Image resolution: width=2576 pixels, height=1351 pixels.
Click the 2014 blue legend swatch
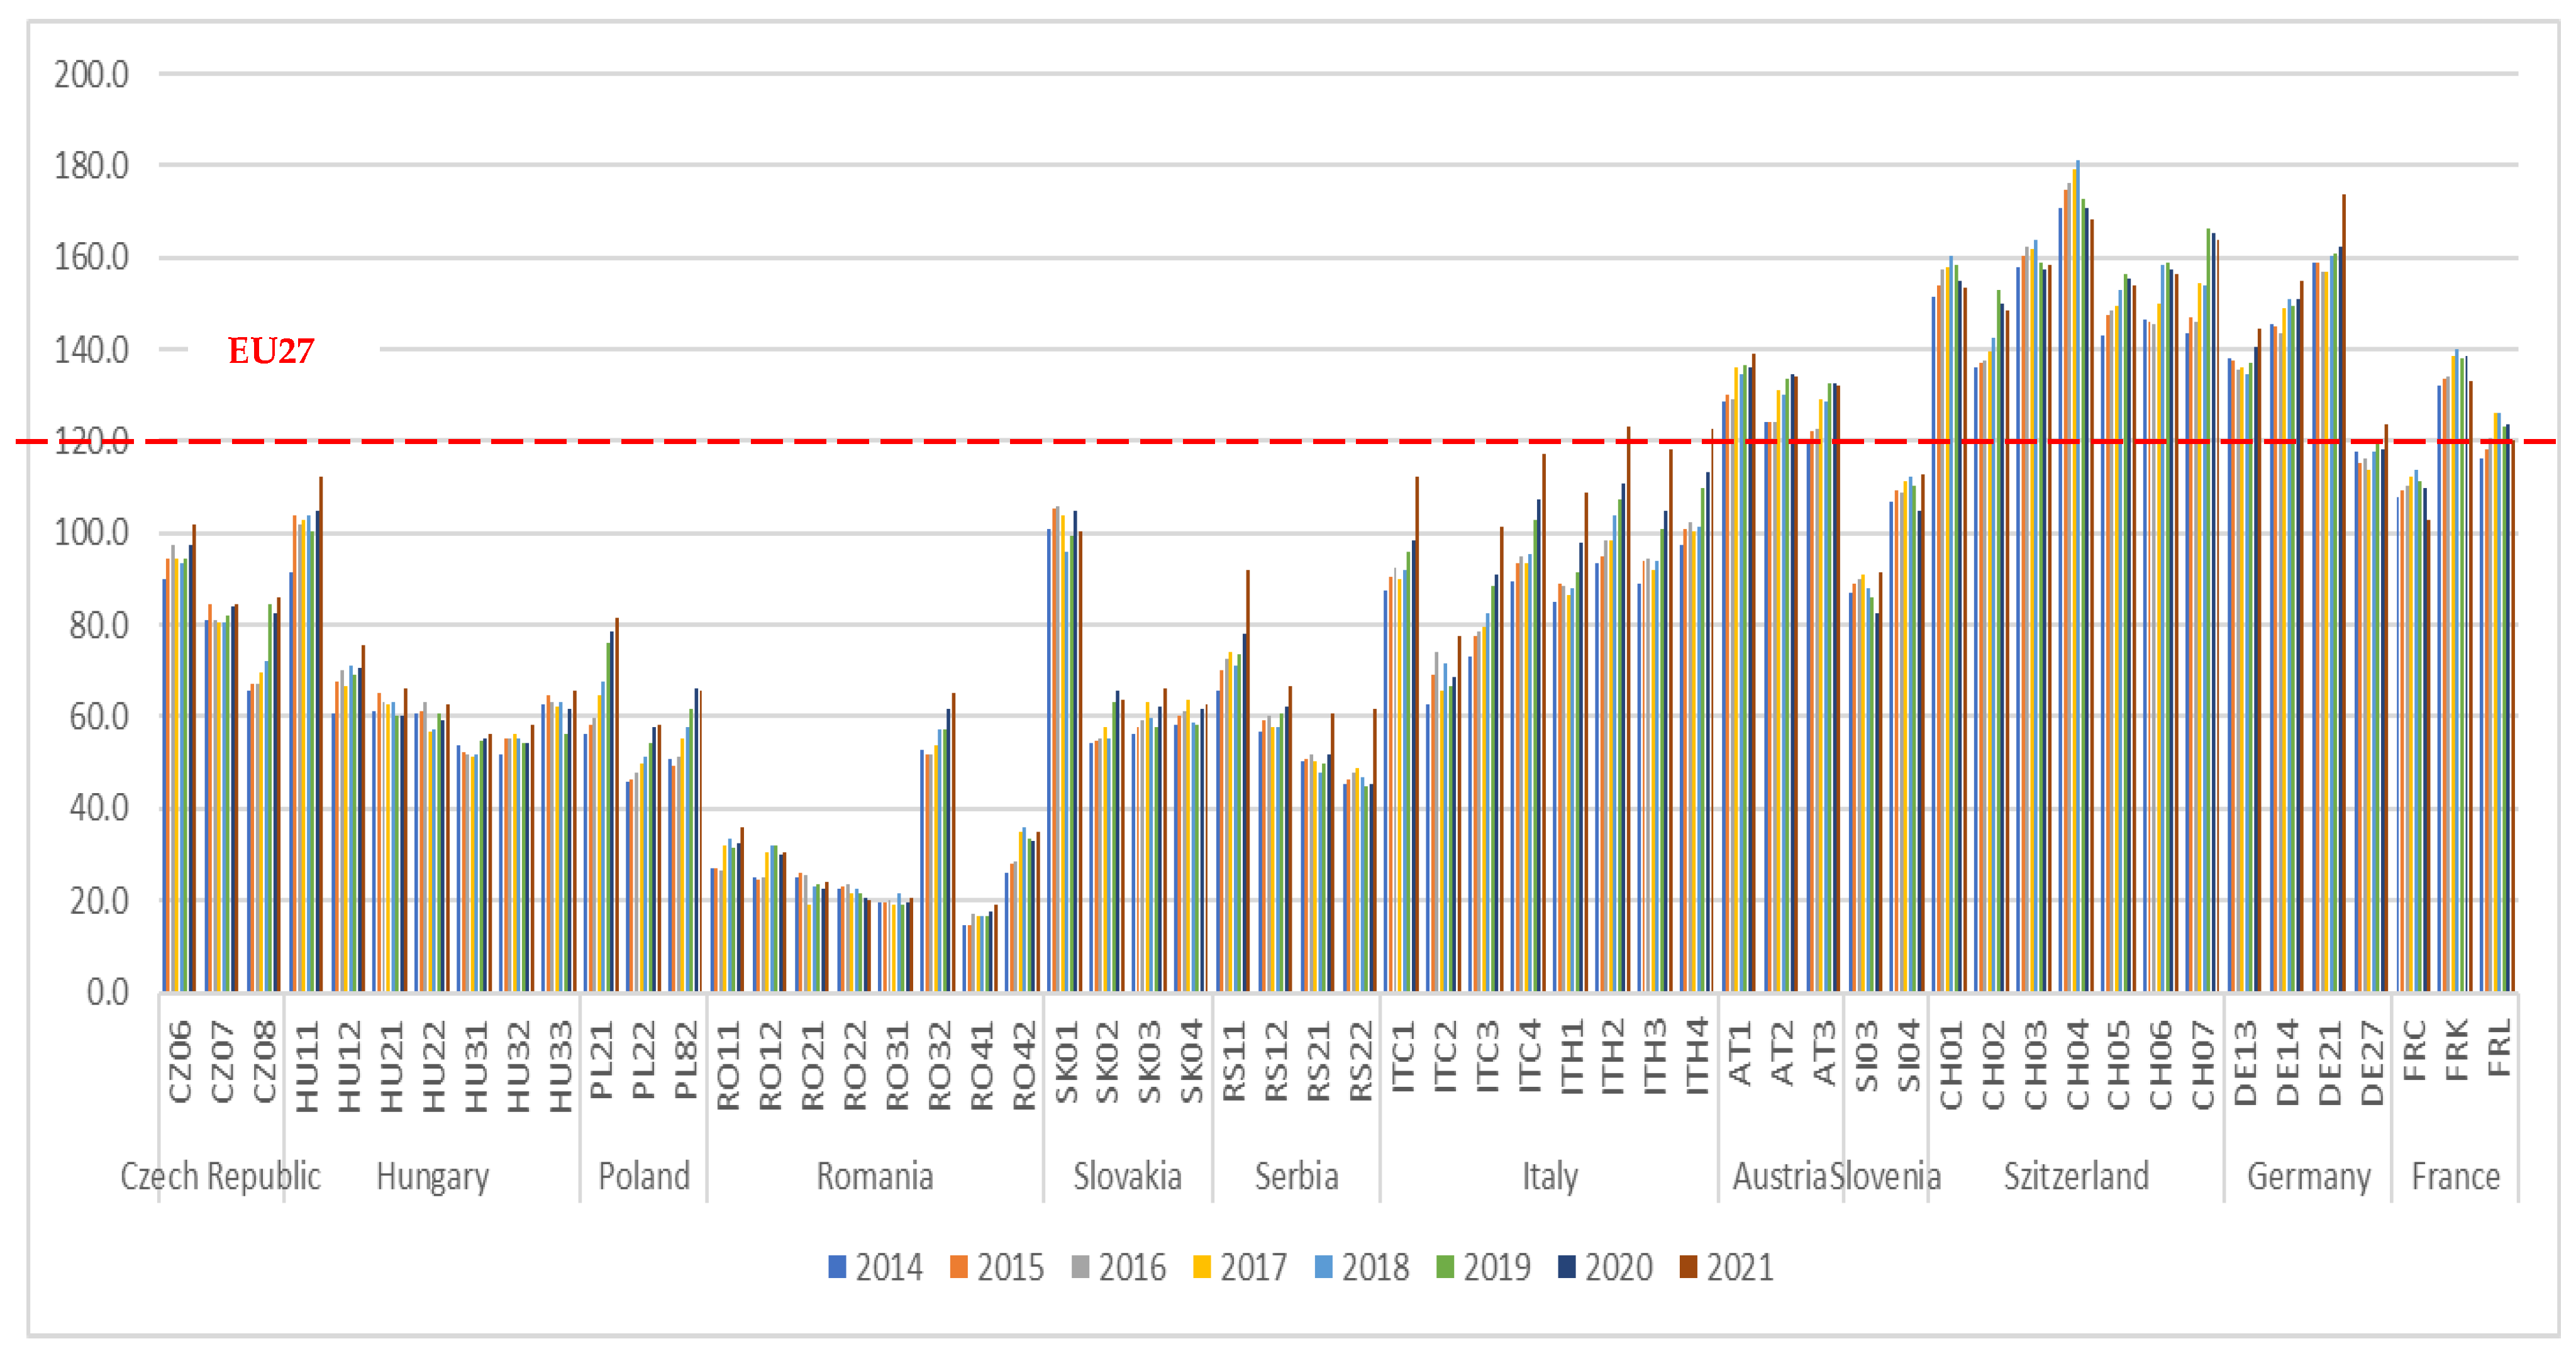(837, 1267)
